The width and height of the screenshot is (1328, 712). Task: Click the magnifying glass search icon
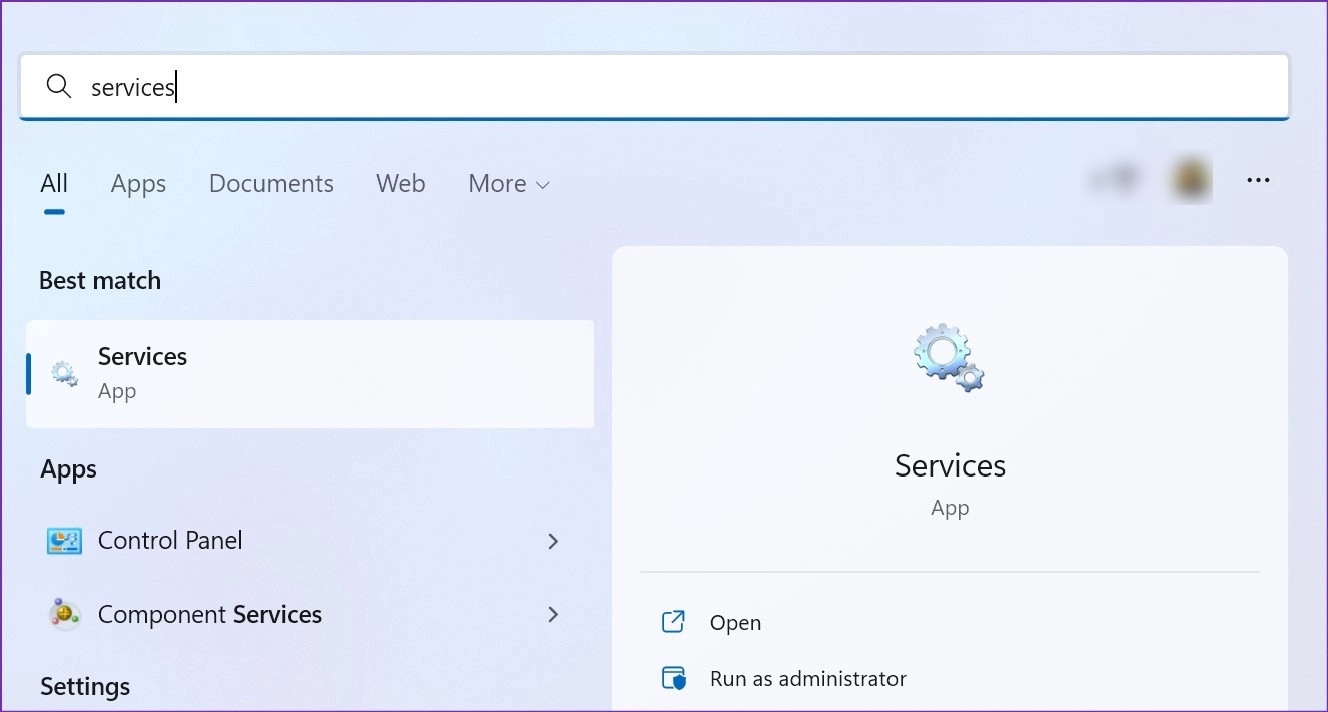pos(59,87)
